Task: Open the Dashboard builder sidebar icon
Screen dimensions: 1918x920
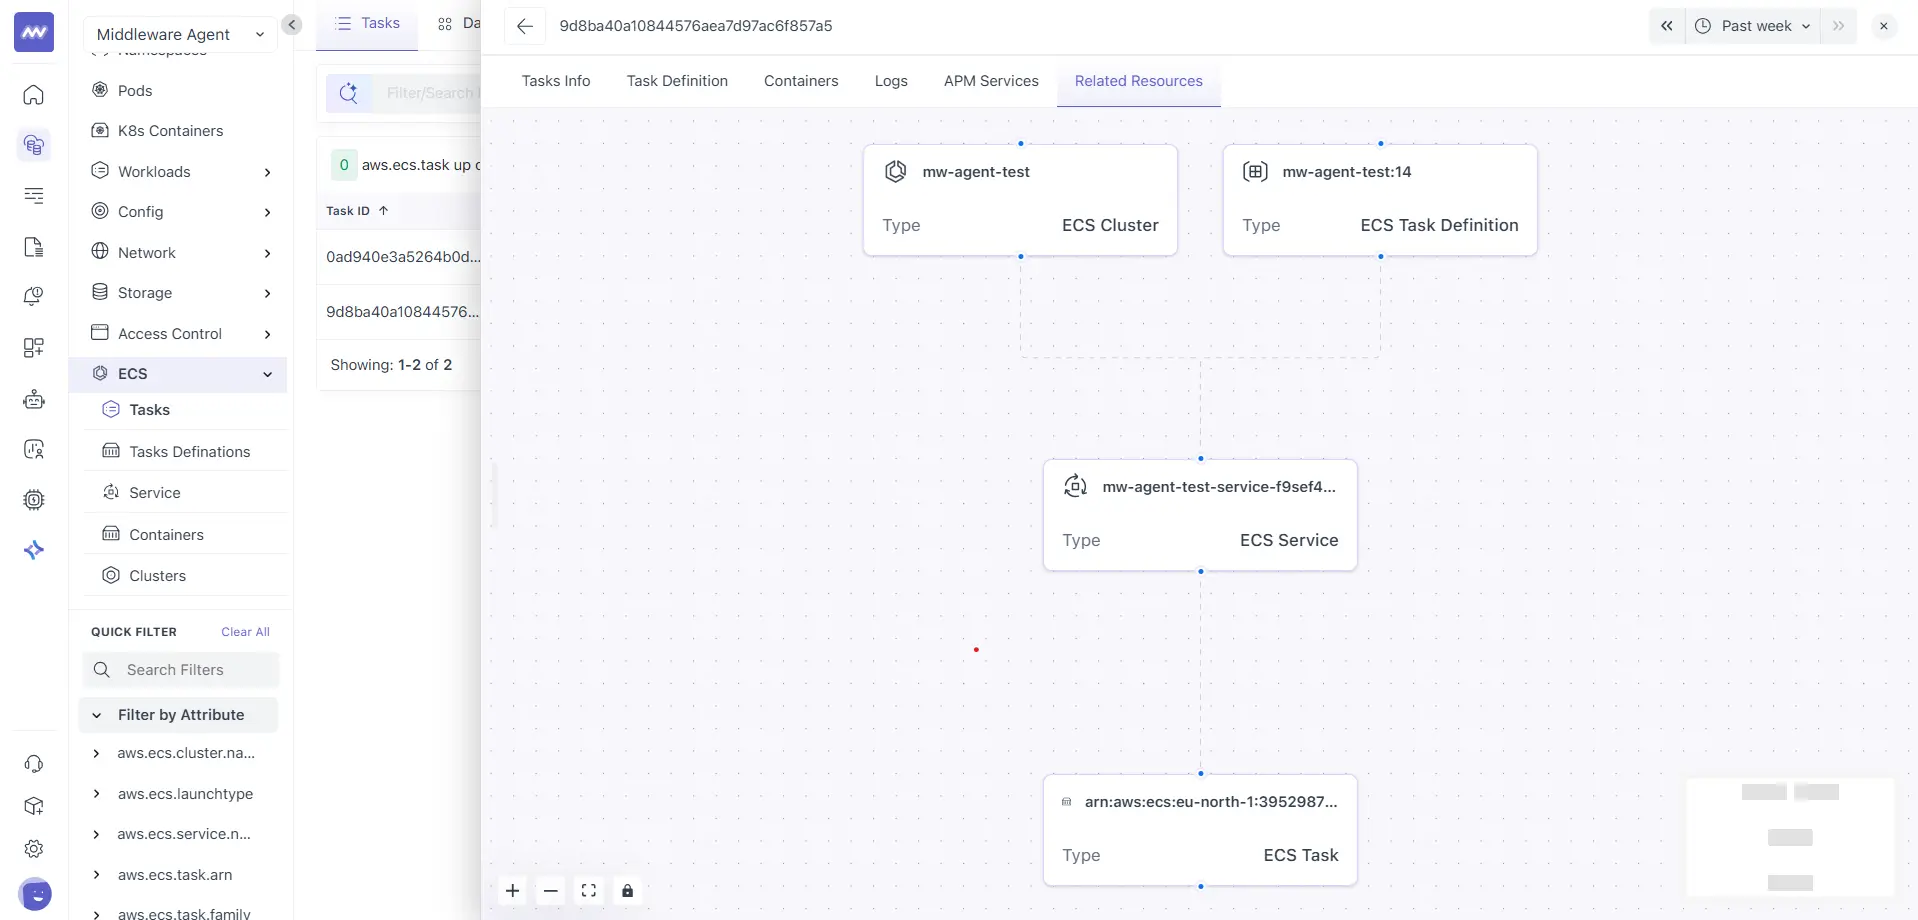Action: [x=34, y=348]
